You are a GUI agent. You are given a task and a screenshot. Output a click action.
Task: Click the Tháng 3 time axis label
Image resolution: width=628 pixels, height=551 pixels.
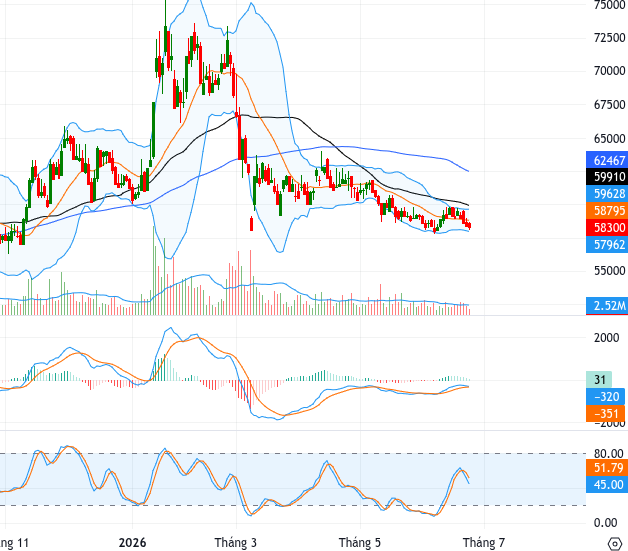[x=236, y=543]
